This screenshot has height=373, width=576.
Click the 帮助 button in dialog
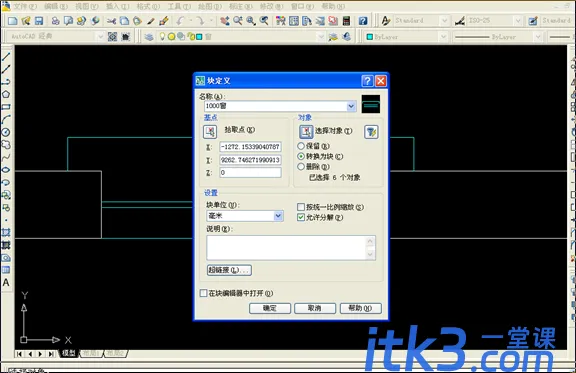click(x=360, y=308)
